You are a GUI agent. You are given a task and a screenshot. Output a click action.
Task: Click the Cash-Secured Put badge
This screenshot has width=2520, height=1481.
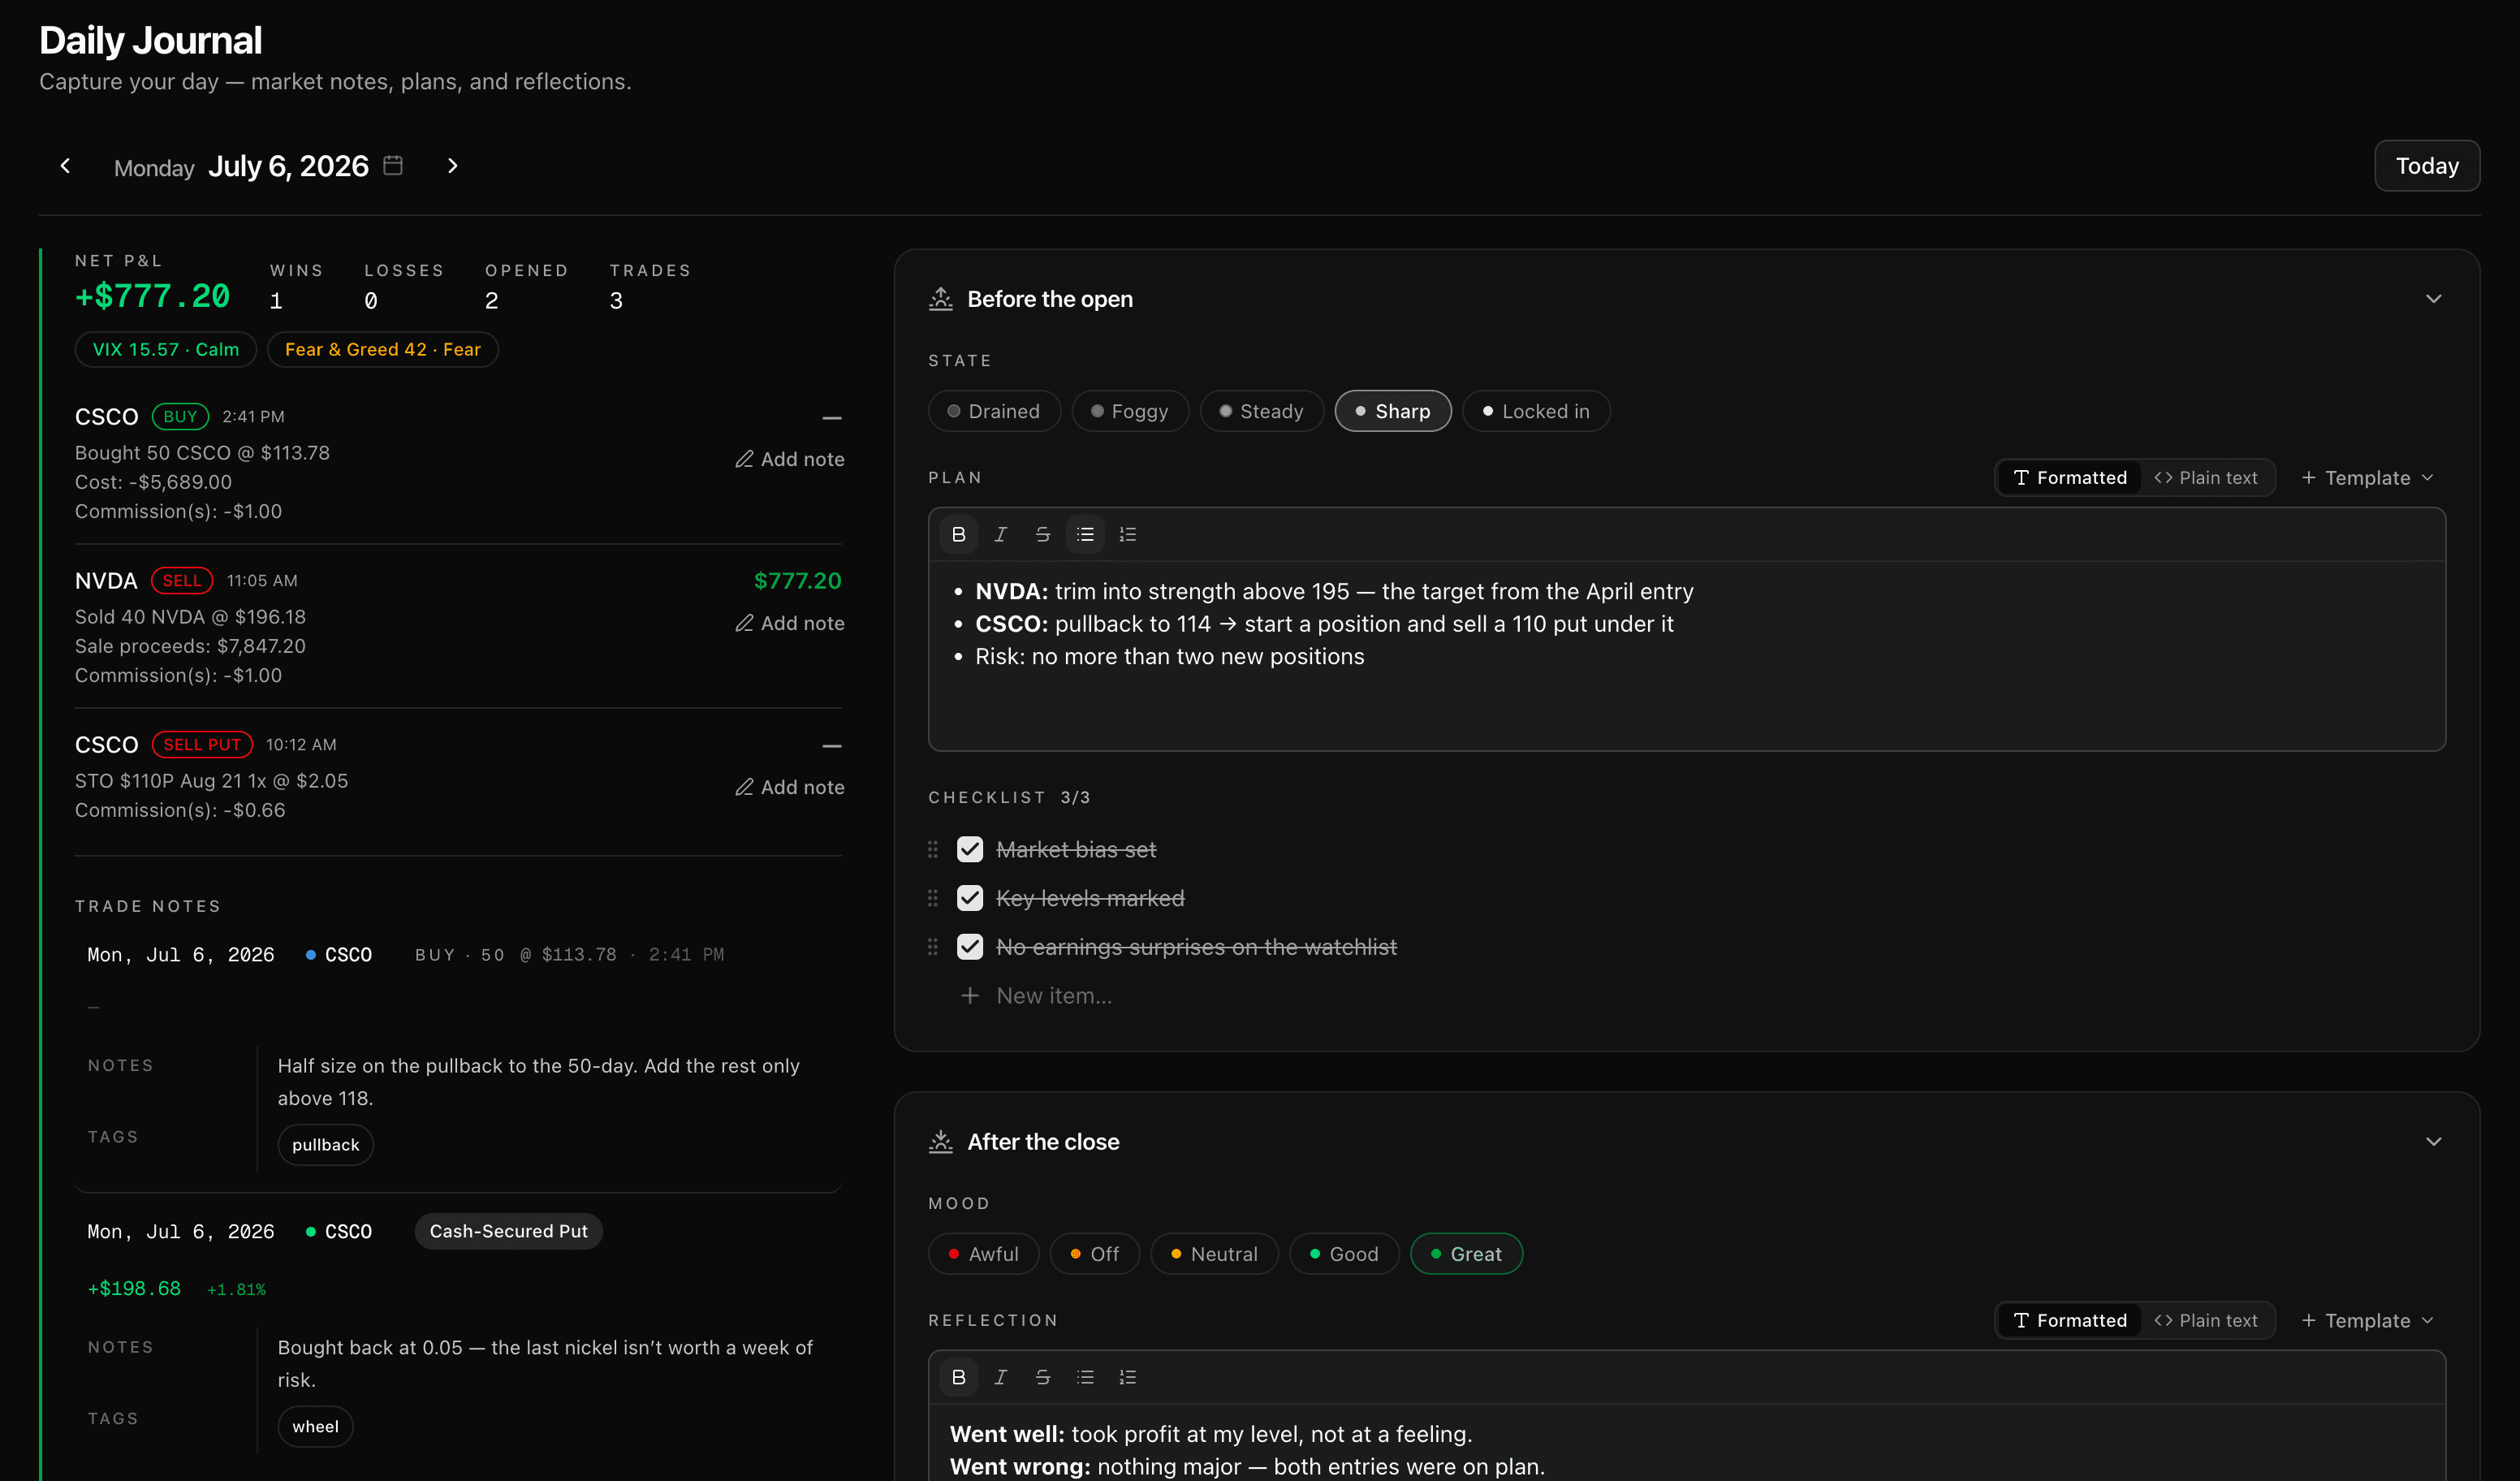click(x=509, y=1232)
